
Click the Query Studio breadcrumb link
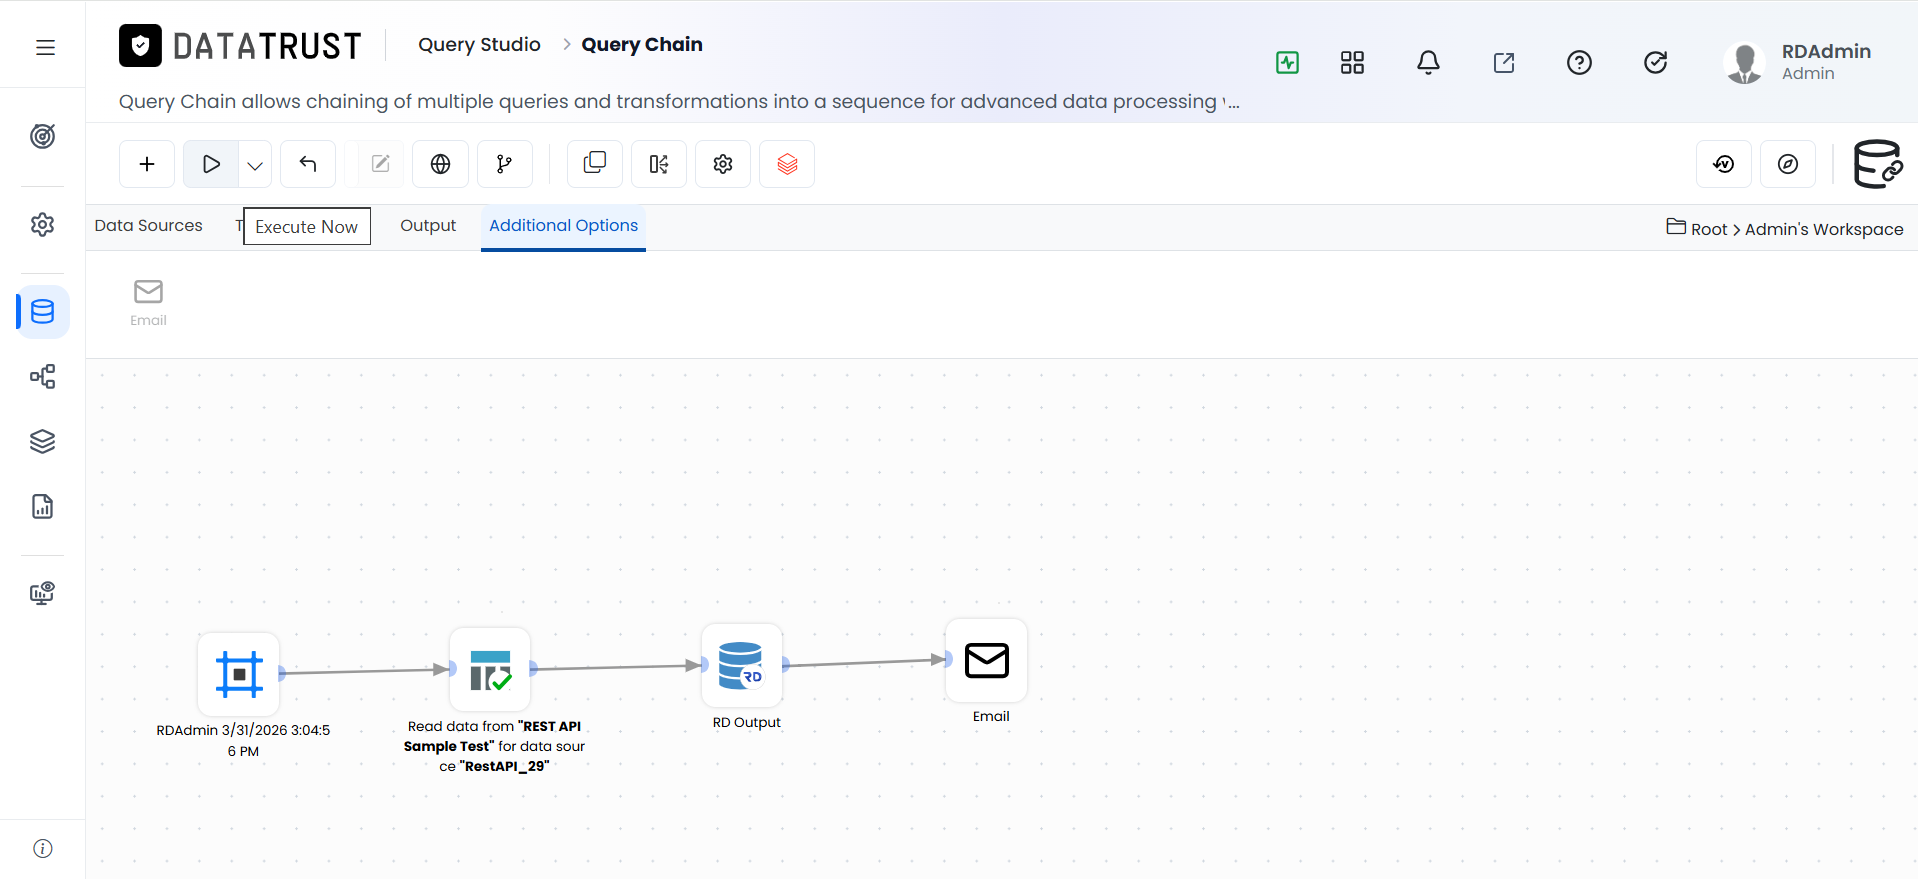point(479,44)
